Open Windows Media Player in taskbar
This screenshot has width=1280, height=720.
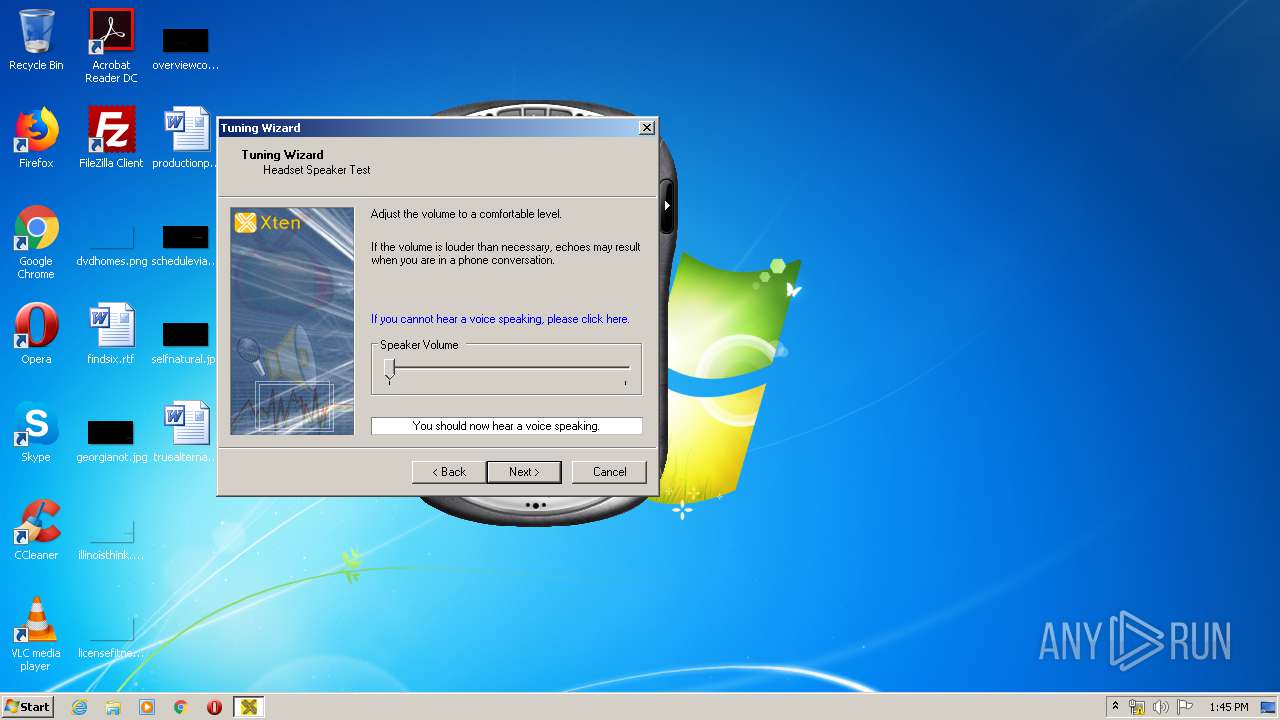tap(147, 707)
